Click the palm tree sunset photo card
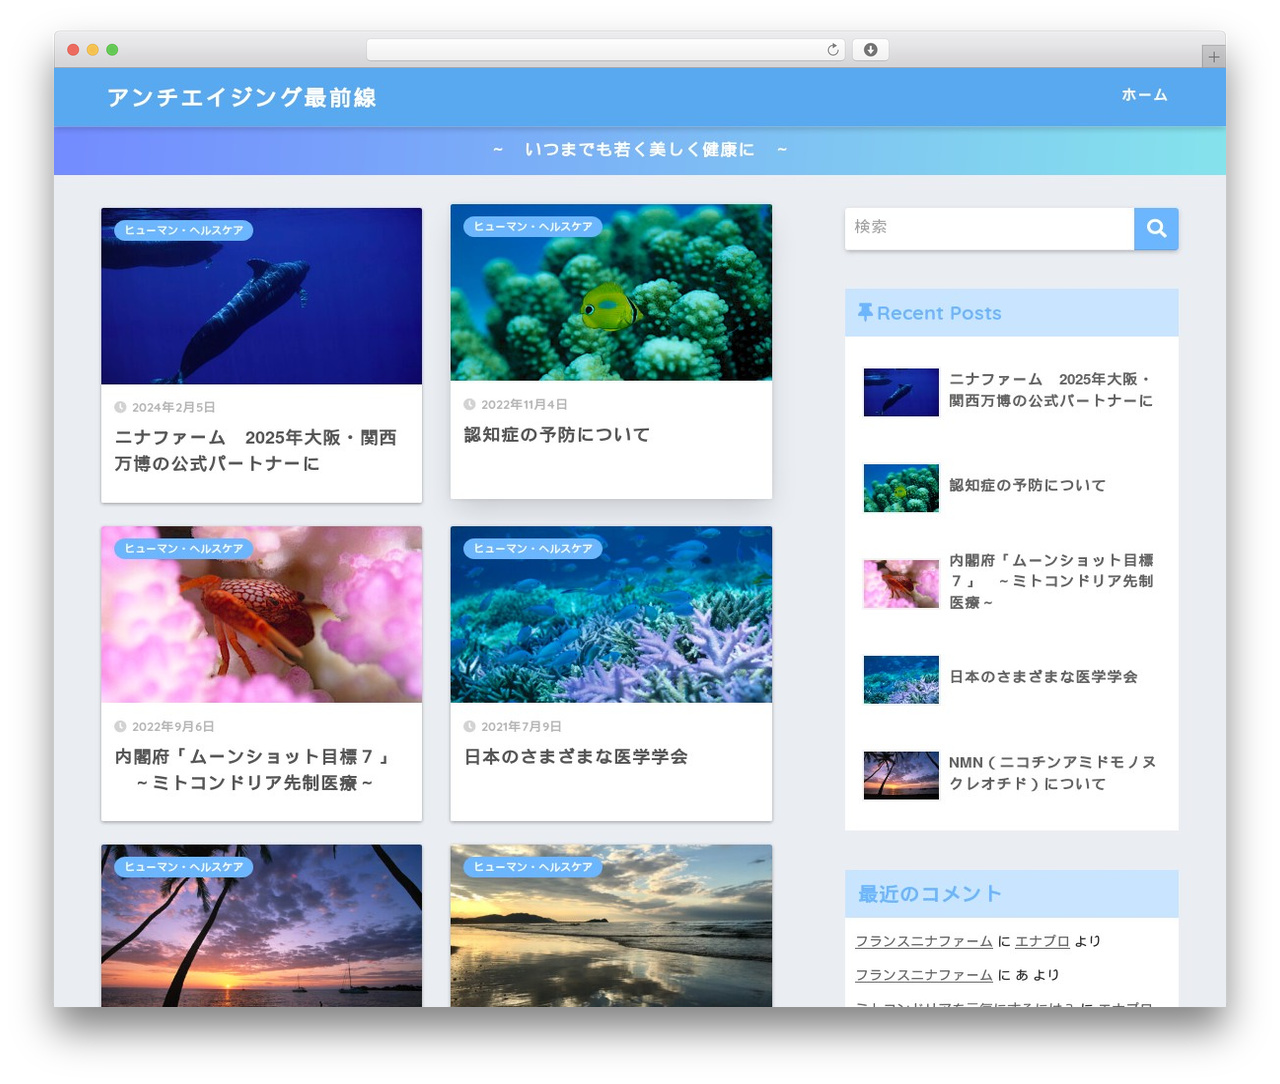 261,925
